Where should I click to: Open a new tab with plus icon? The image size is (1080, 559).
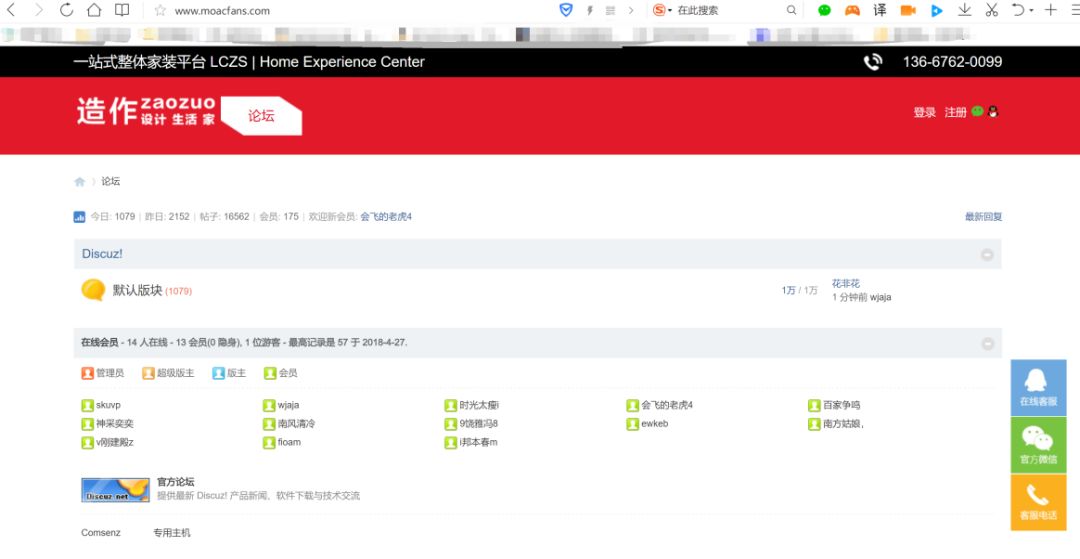[1050, 10]
